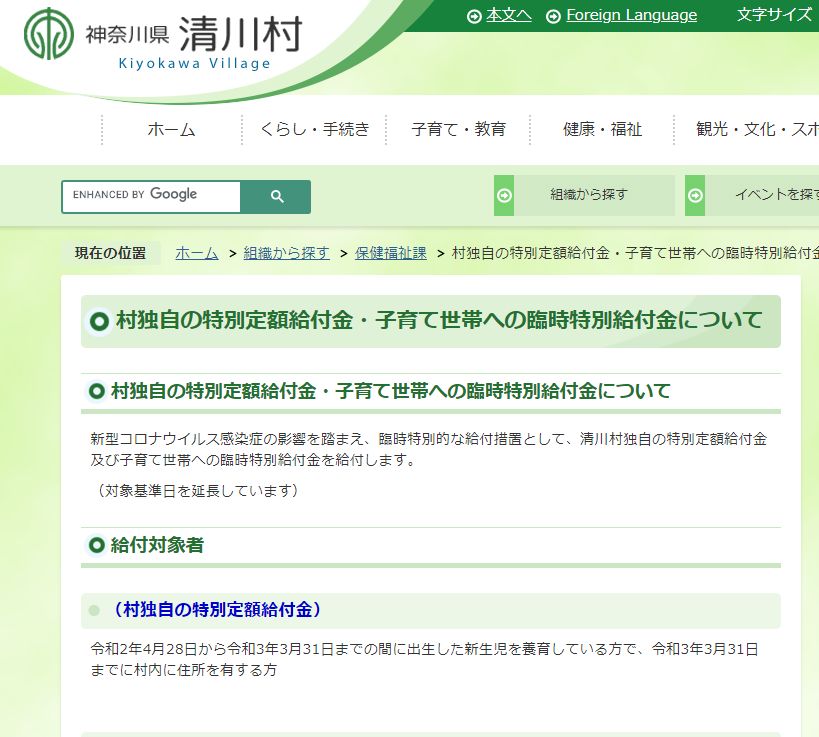Open the 子育て・教育 menu
This screenshot has width=819, height=737.
(458, 129)
